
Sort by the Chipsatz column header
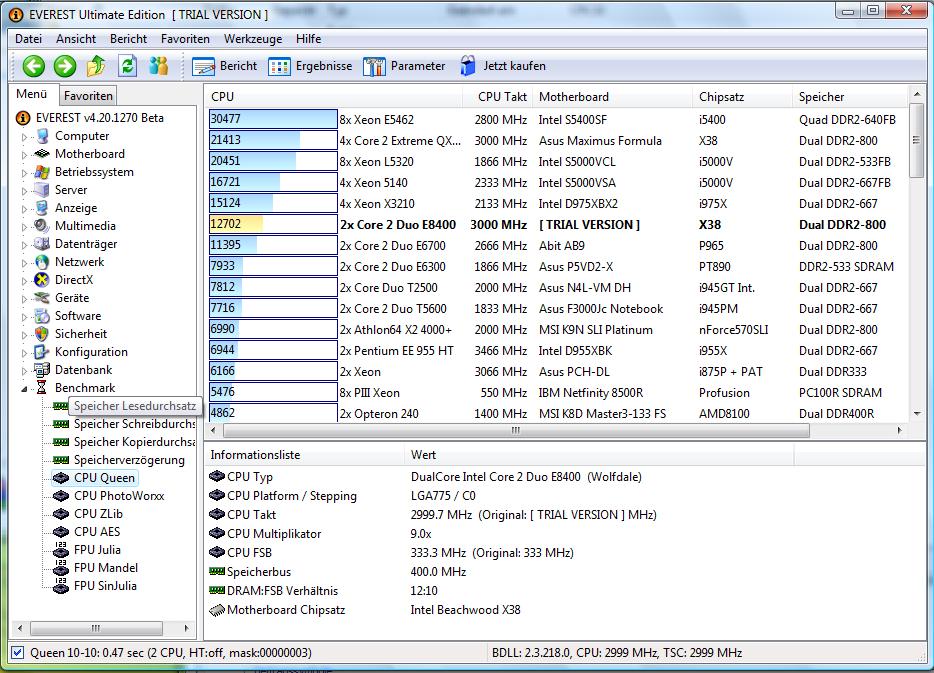click(742, 96)
